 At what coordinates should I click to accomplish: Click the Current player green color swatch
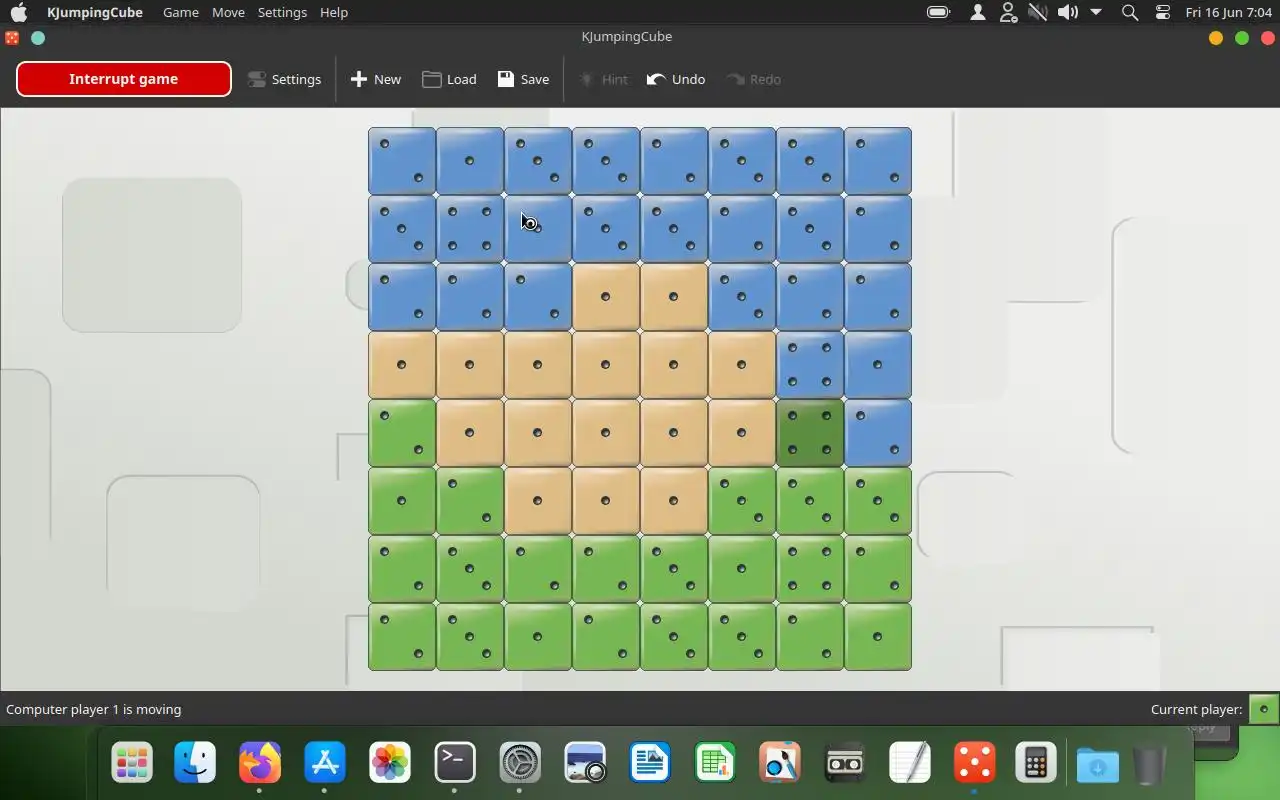tap(1264, 709)
